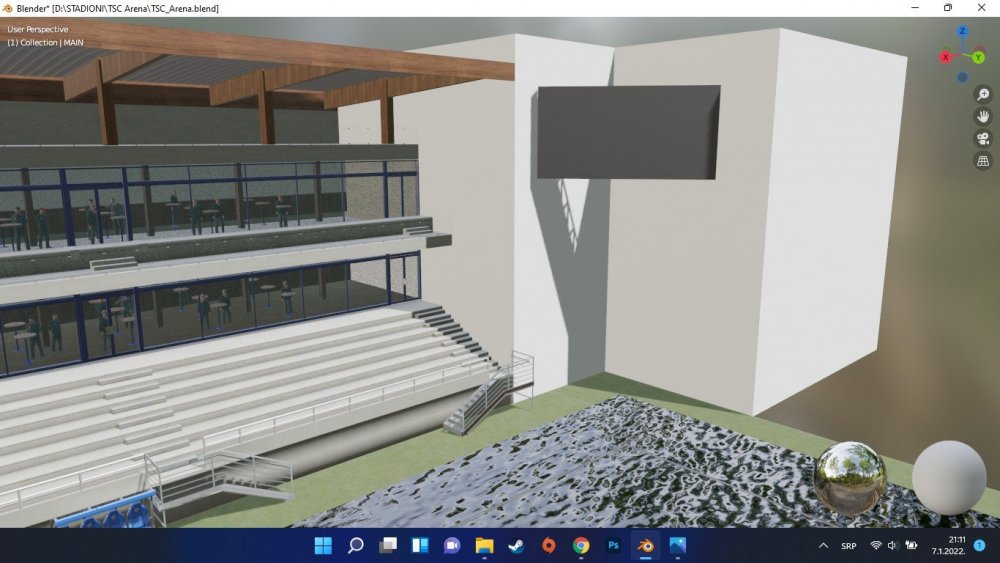Snap view to red X axis
Image resolution: width=1000 pixels, height=563 pixels.
pyautogui.click(x=945, y=57)
